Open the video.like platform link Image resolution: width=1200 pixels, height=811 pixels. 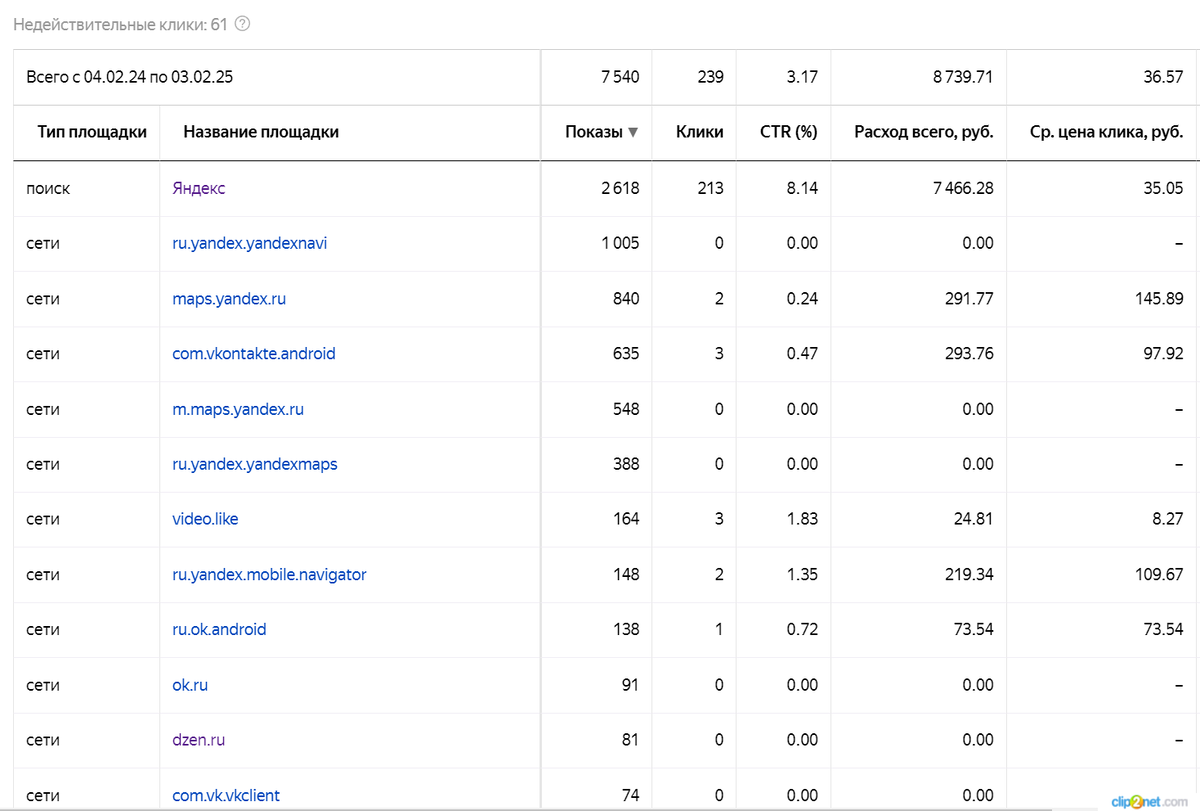click(x=205, y=519)
